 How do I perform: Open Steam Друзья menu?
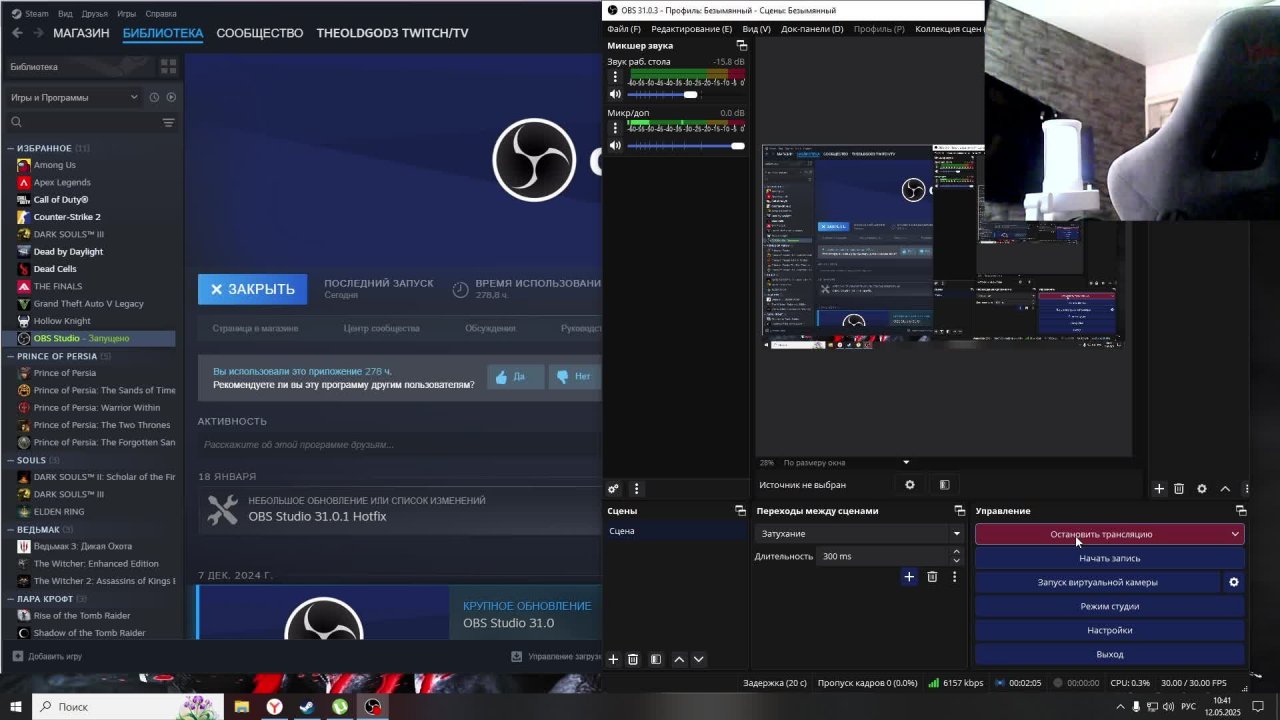[95, 14]
